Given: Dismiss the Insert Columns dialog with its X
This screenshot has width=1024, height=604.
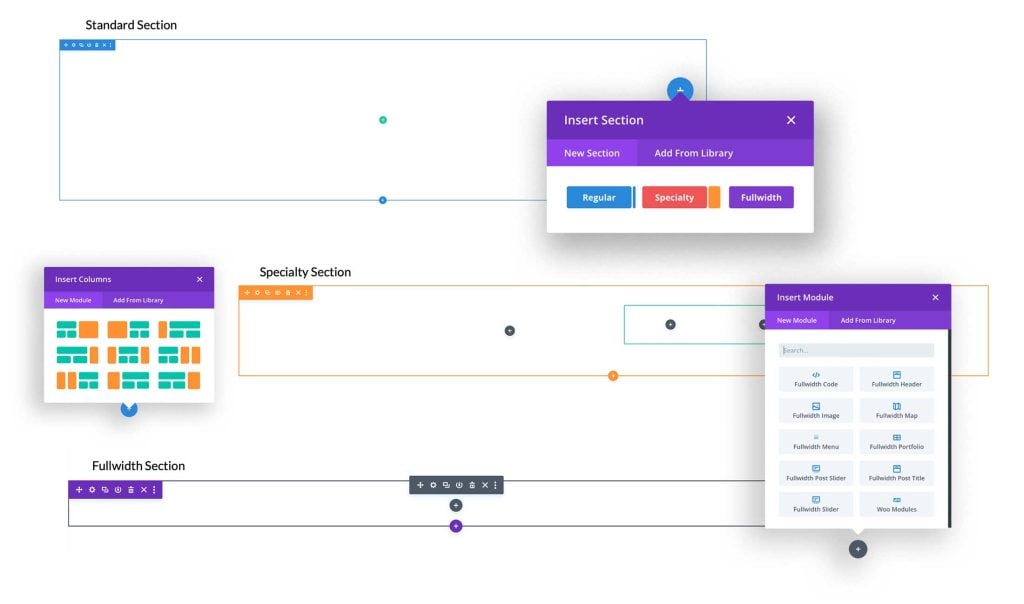Looking at the screenshot, I should point(199,279).
